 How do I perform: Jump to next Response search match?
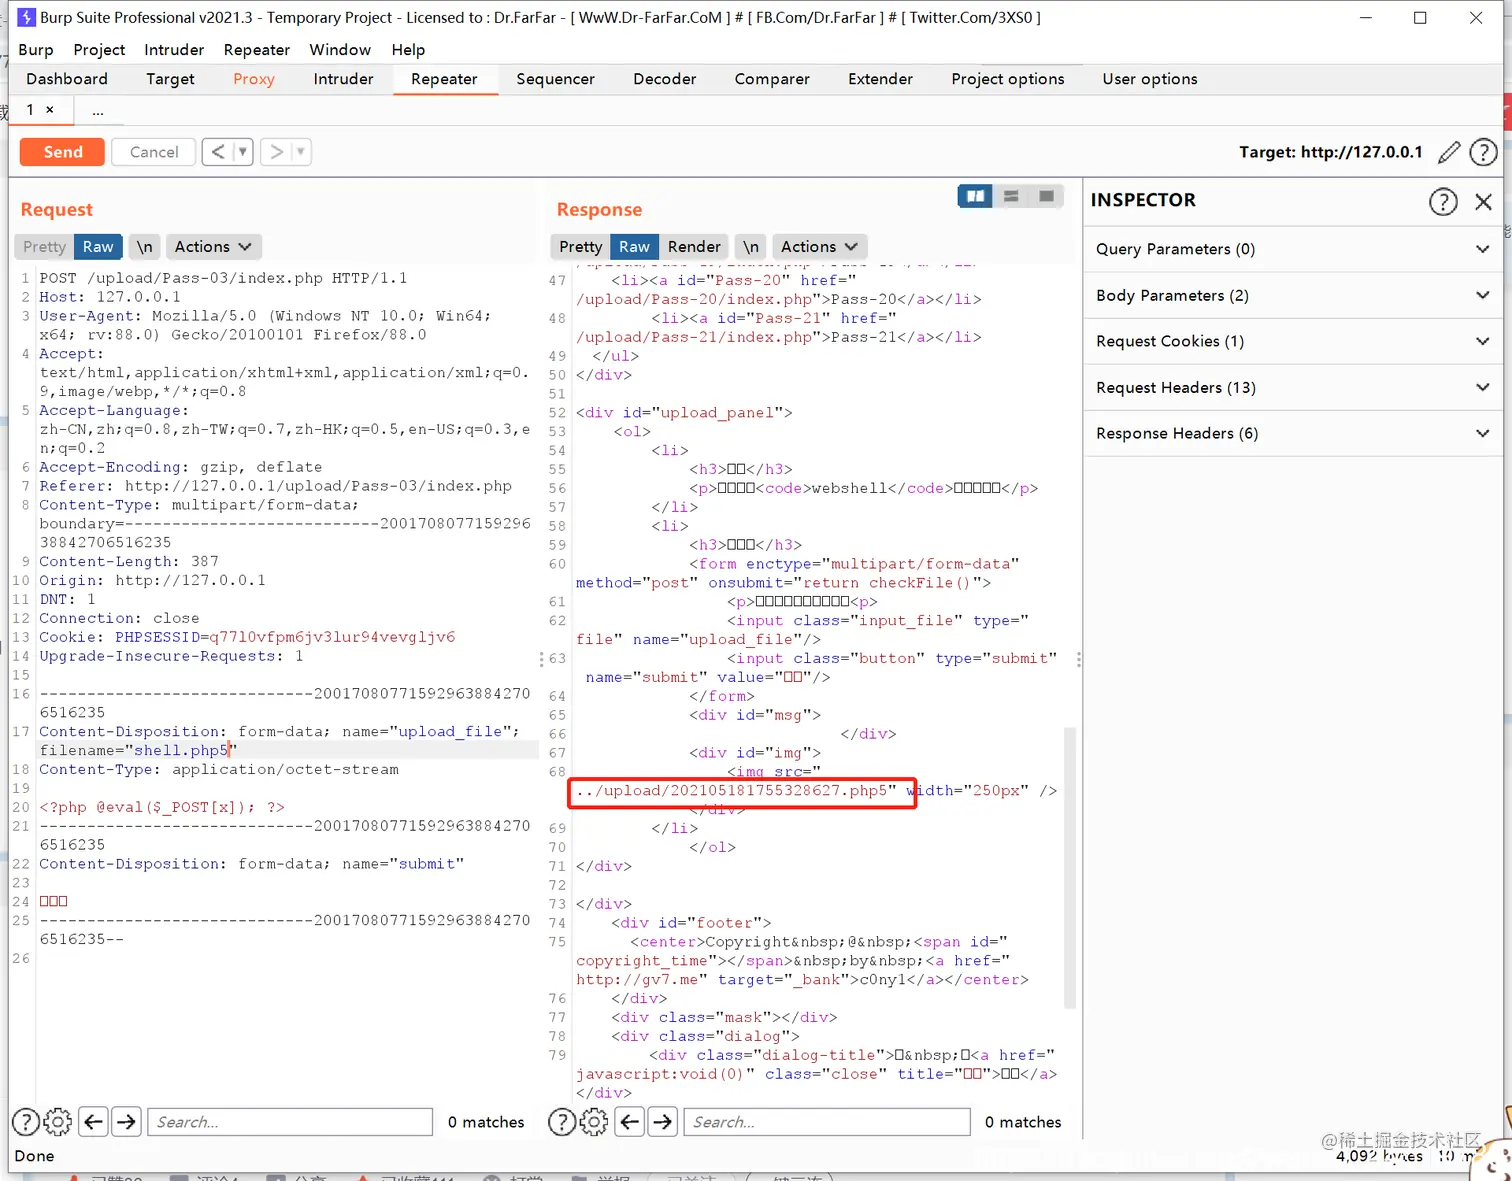(663, 1122)
